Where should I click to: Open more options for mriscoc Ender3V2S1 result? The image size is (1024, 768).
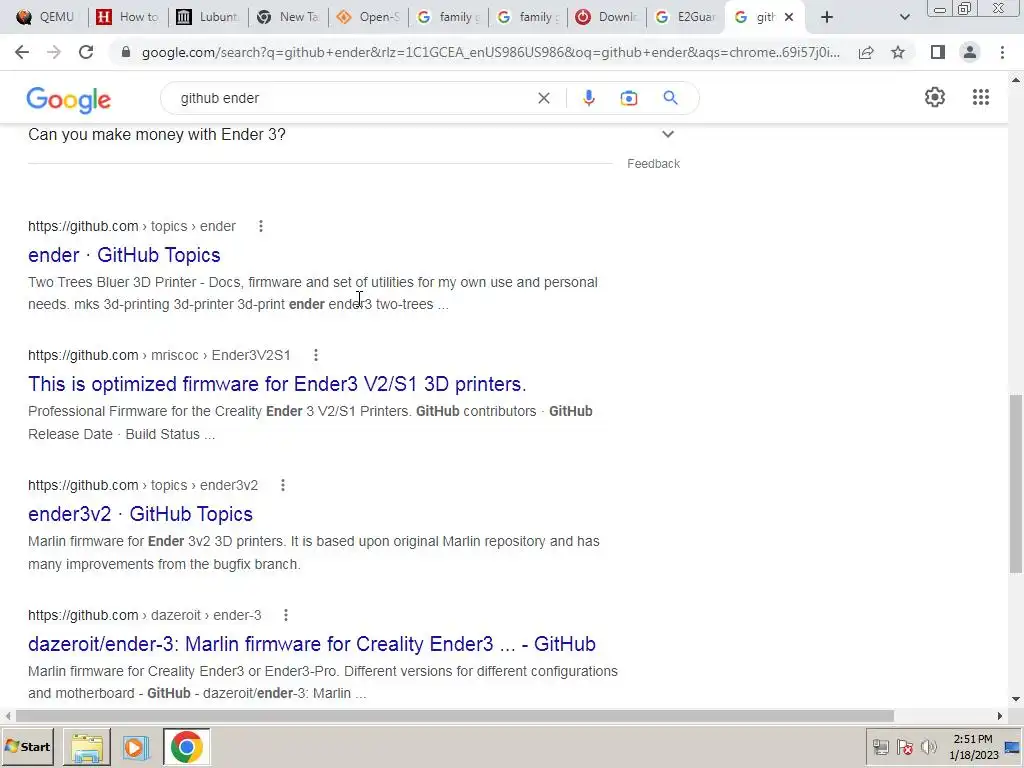pos(315,355)
